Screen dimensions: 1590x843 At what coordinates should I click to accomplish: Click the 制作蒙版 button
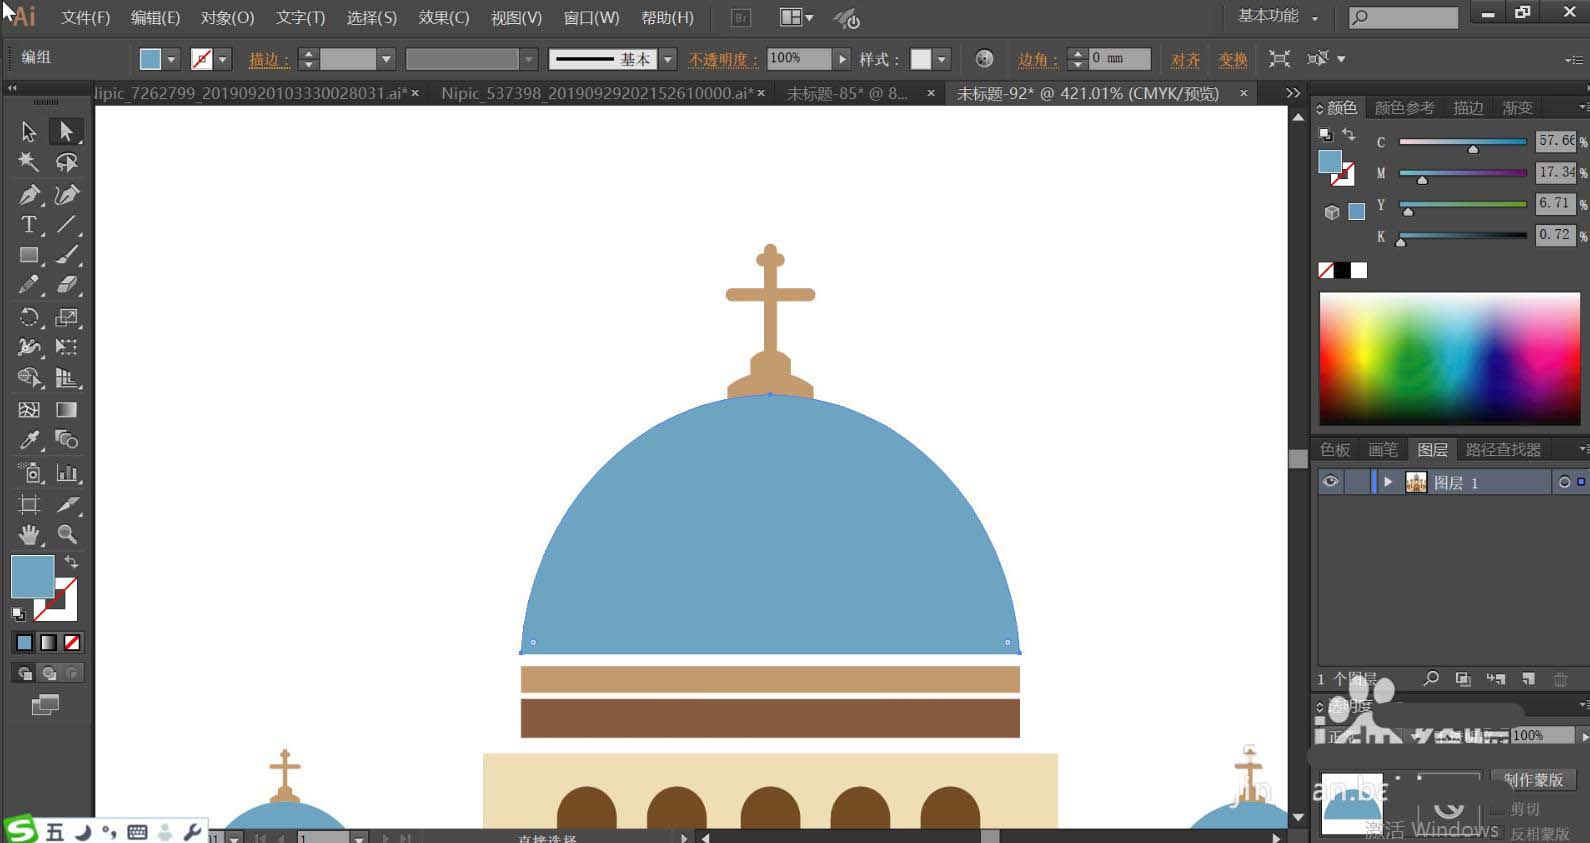coord(1533,780)
